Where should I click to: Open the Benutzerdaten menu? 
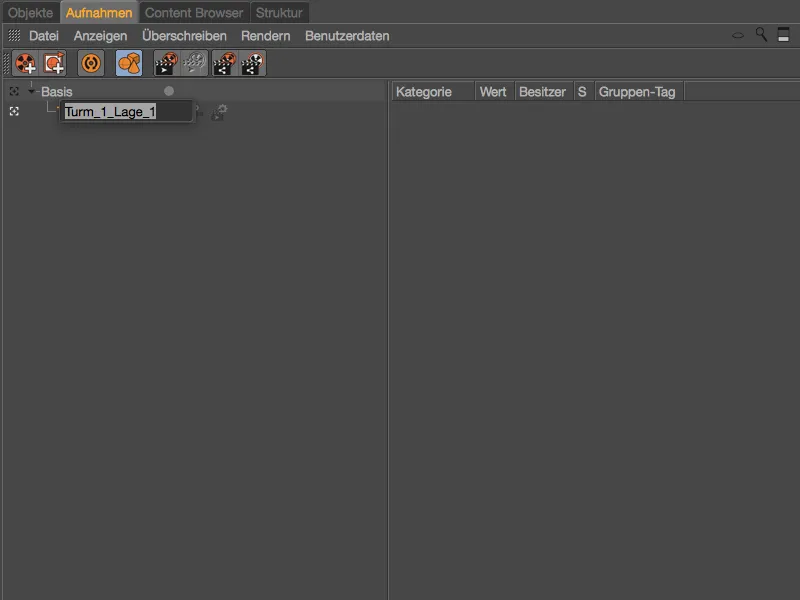pyautogui.click(x=347, y=36)
